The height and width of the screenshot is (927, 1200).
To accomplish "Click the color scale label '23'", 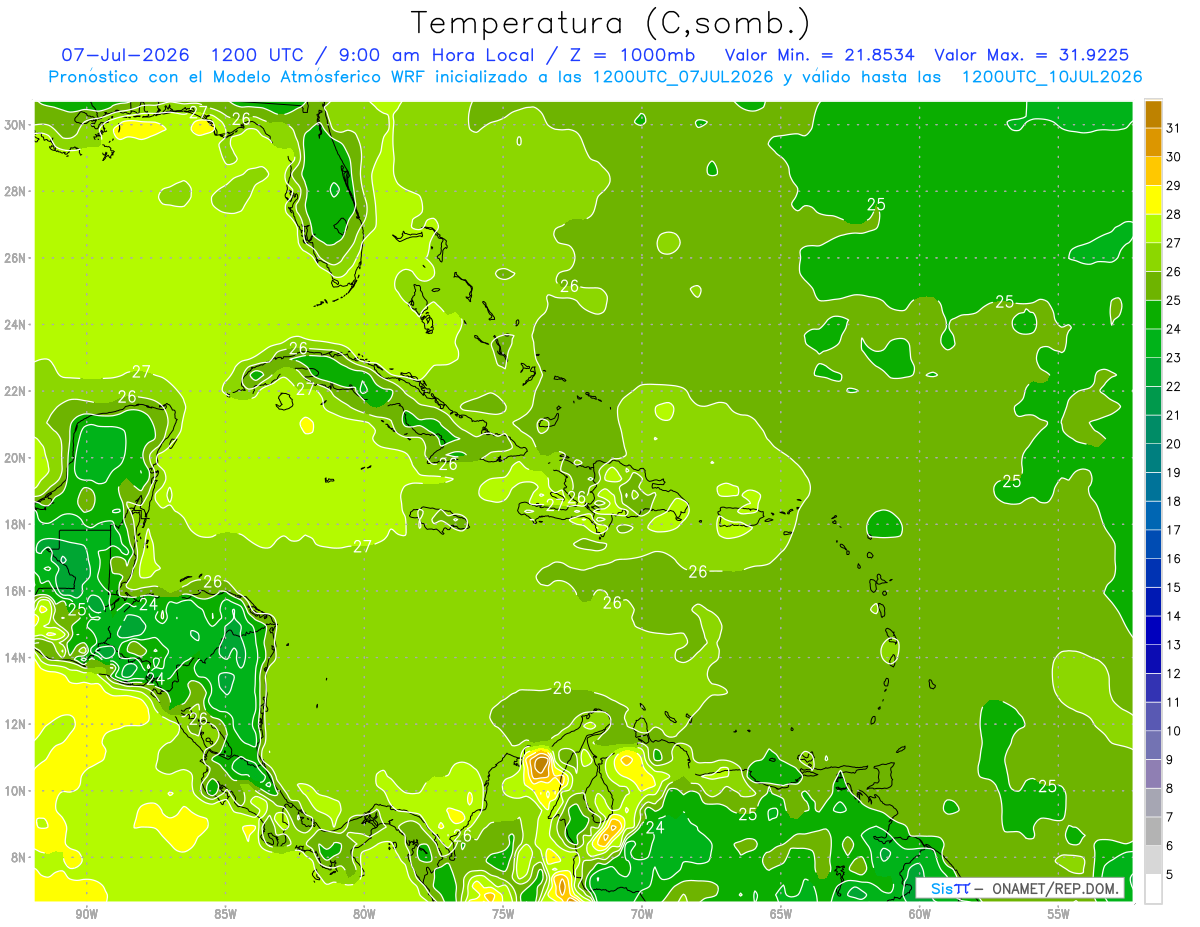I will [1174, 357].
